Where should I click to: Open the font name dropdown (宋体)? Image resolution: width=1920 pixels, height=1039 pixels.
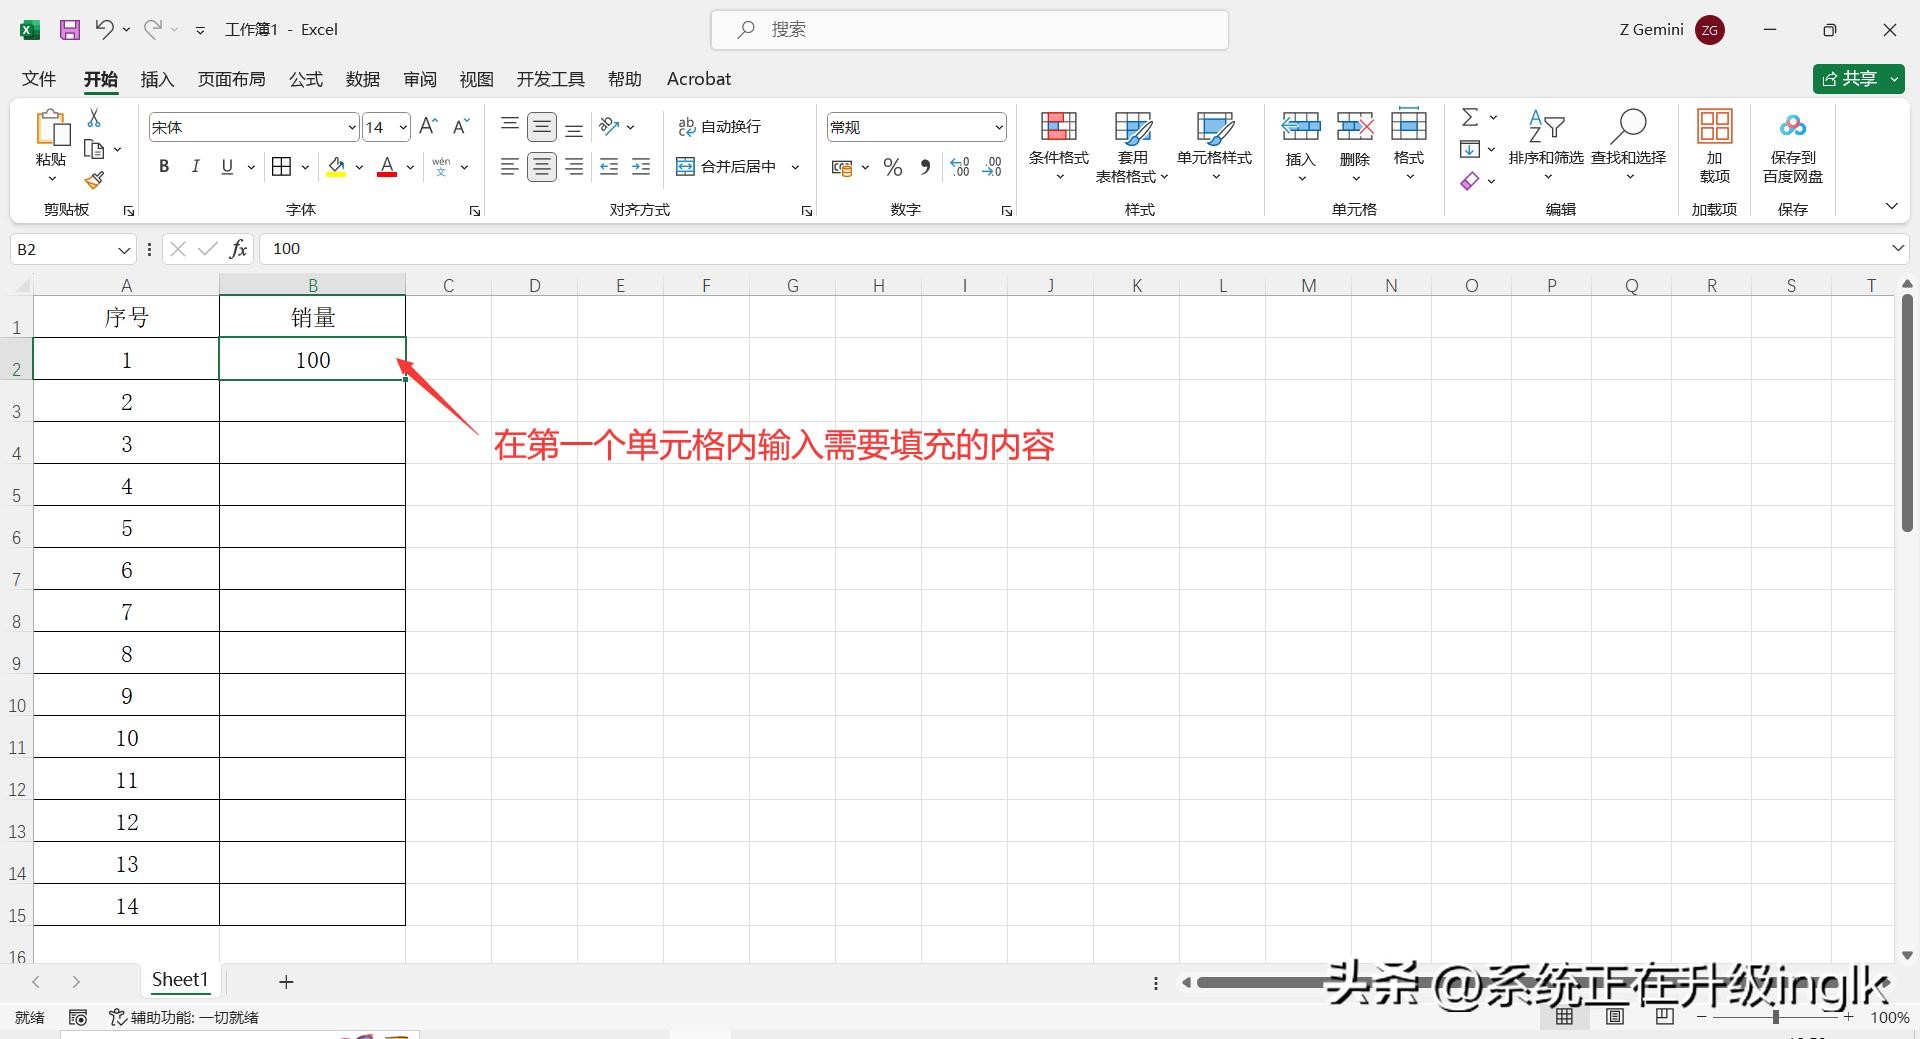click(x=352, y=128)
